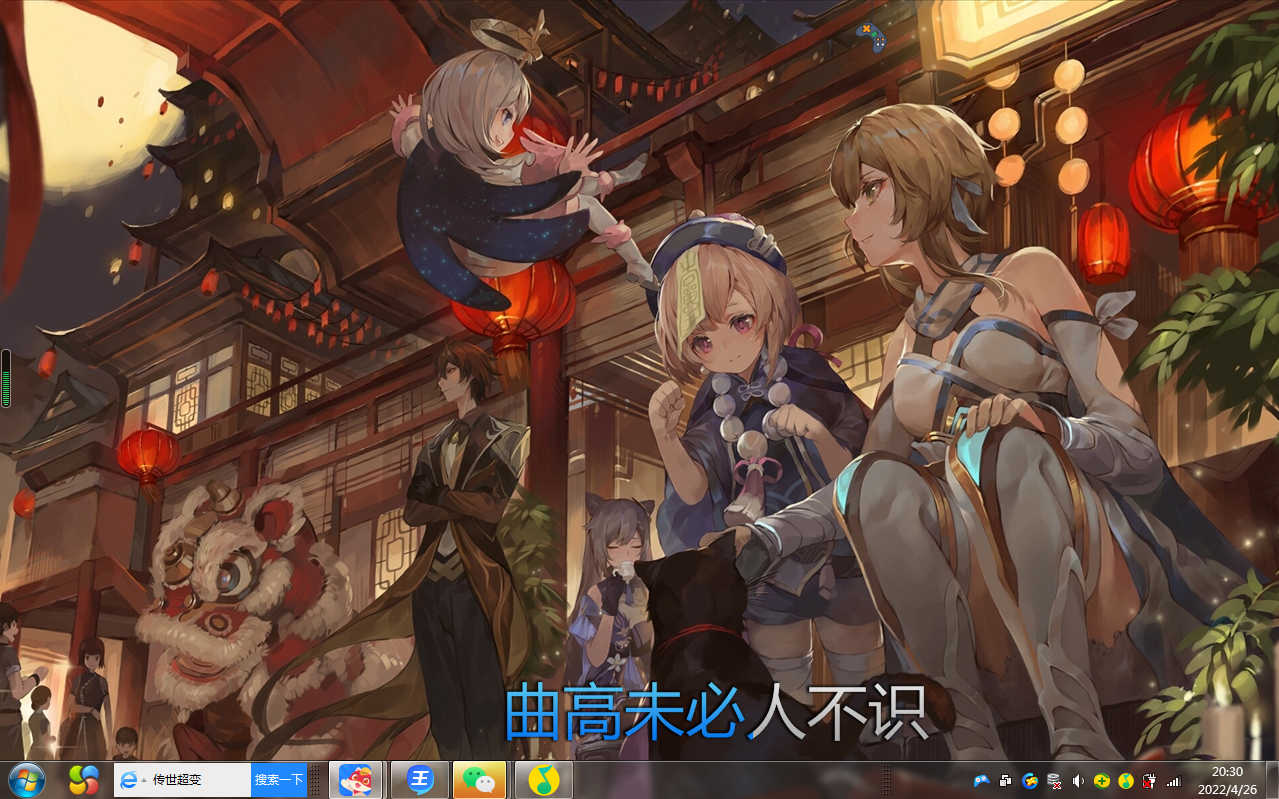Click the green plus 360 tray icon
This screenshot has width=1279, height=799.
click(1102, 780)
